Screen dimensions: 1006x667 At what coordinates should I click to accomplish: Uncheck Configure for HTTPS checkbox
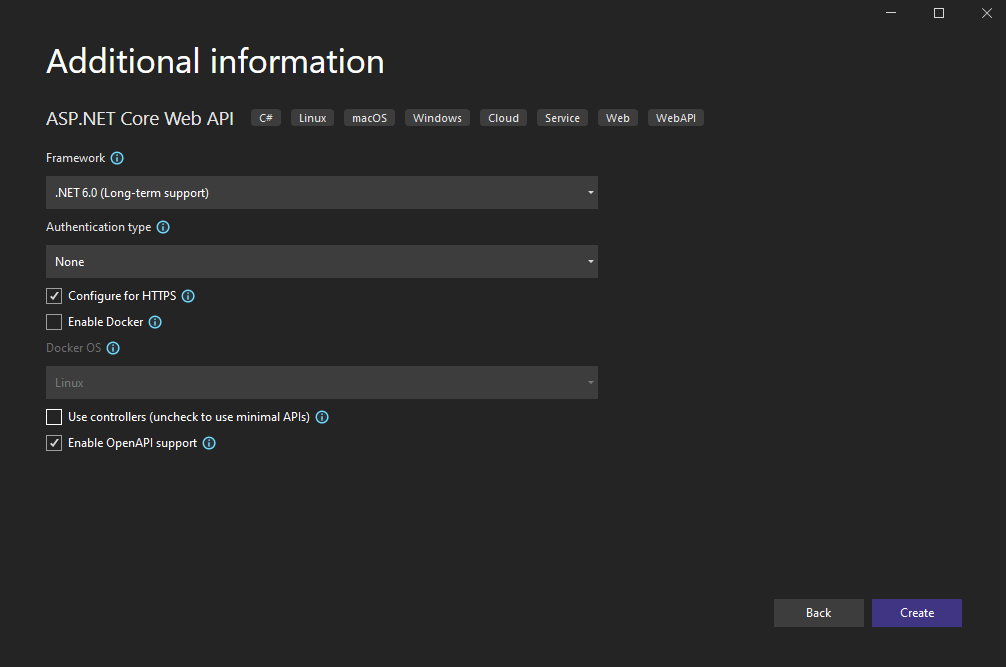(x=54, y=296)
